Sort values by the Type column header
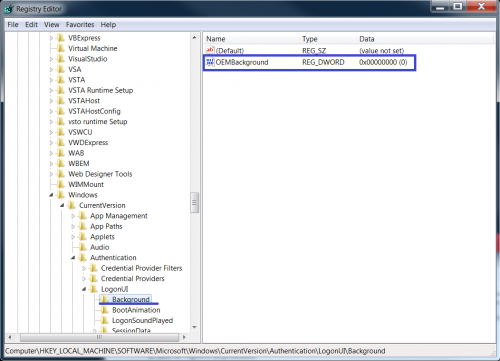Viewport: 500px width, 361px height. 328,39
